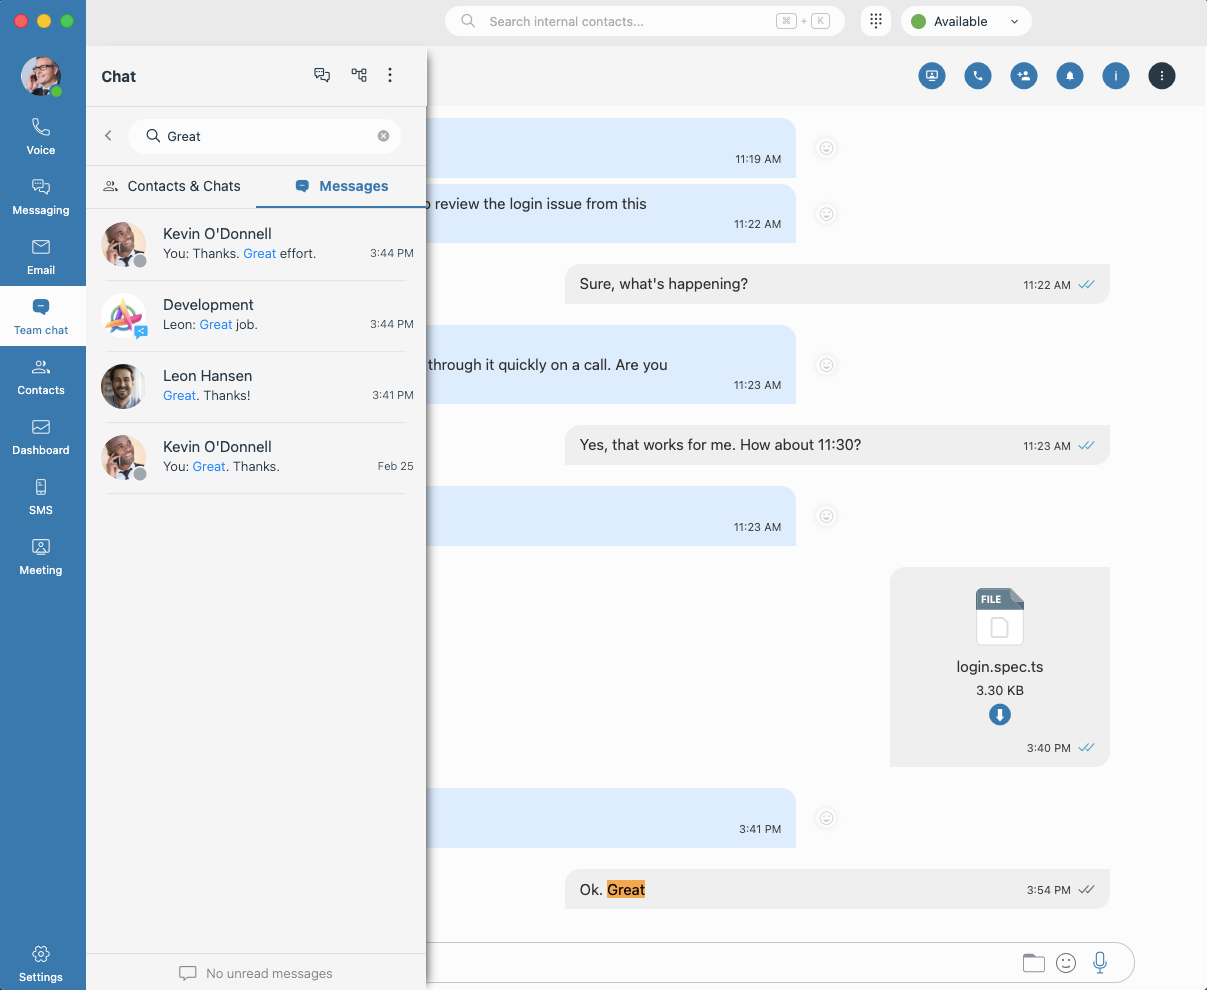Open the Messaging section
The height and width of the screenshot is (990, 1207).
pyautogui.click(x=40, y=196)
